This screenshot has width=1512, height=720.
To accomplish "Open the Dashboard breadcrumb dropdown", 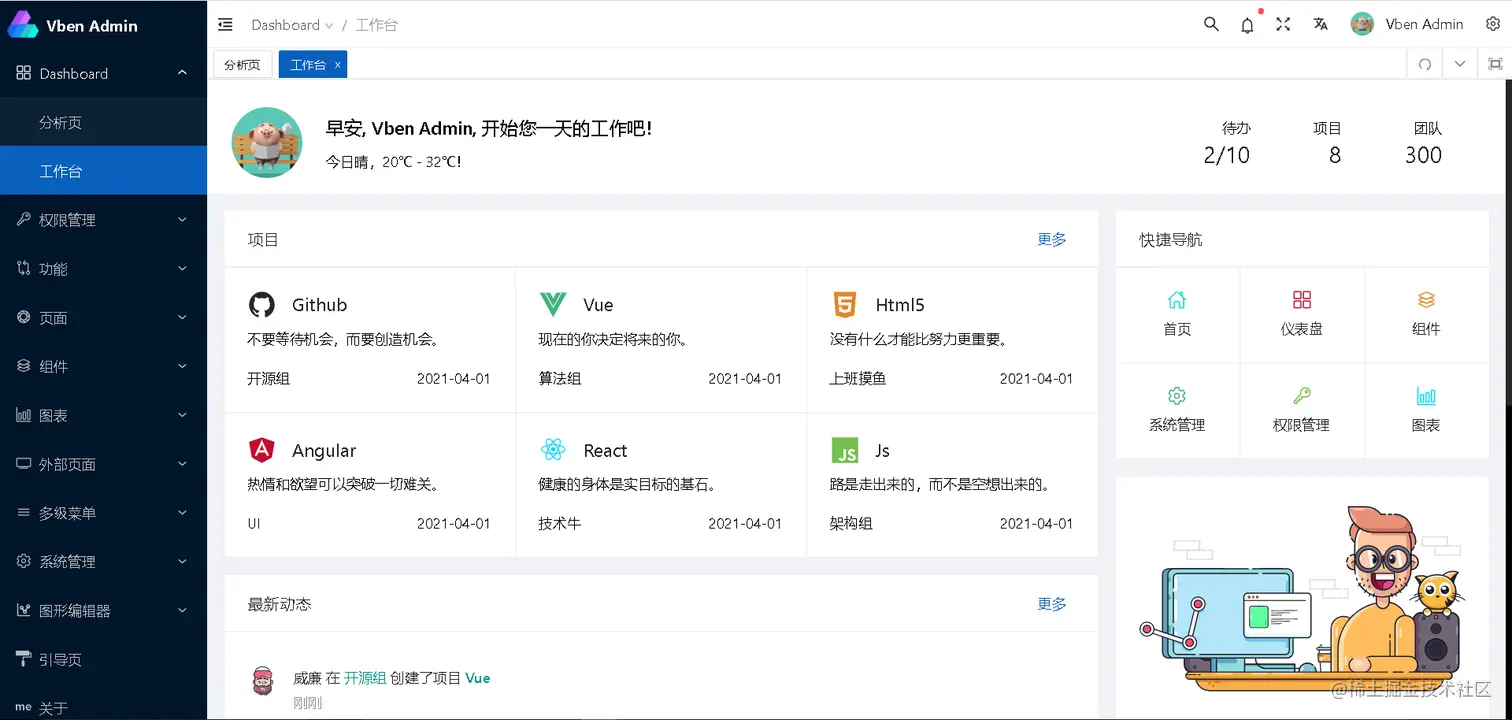I will (x=292, y=25).
